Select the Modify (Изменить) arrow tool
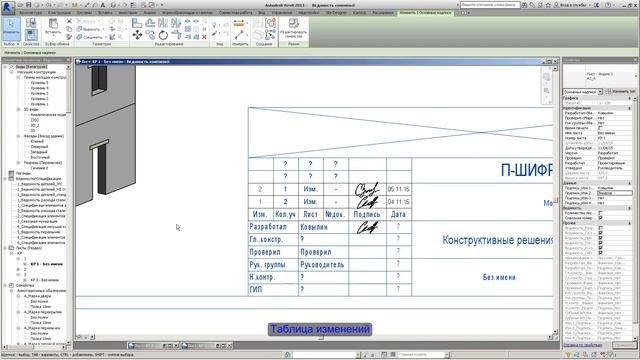The image size is (640, 360). (11, 28)
